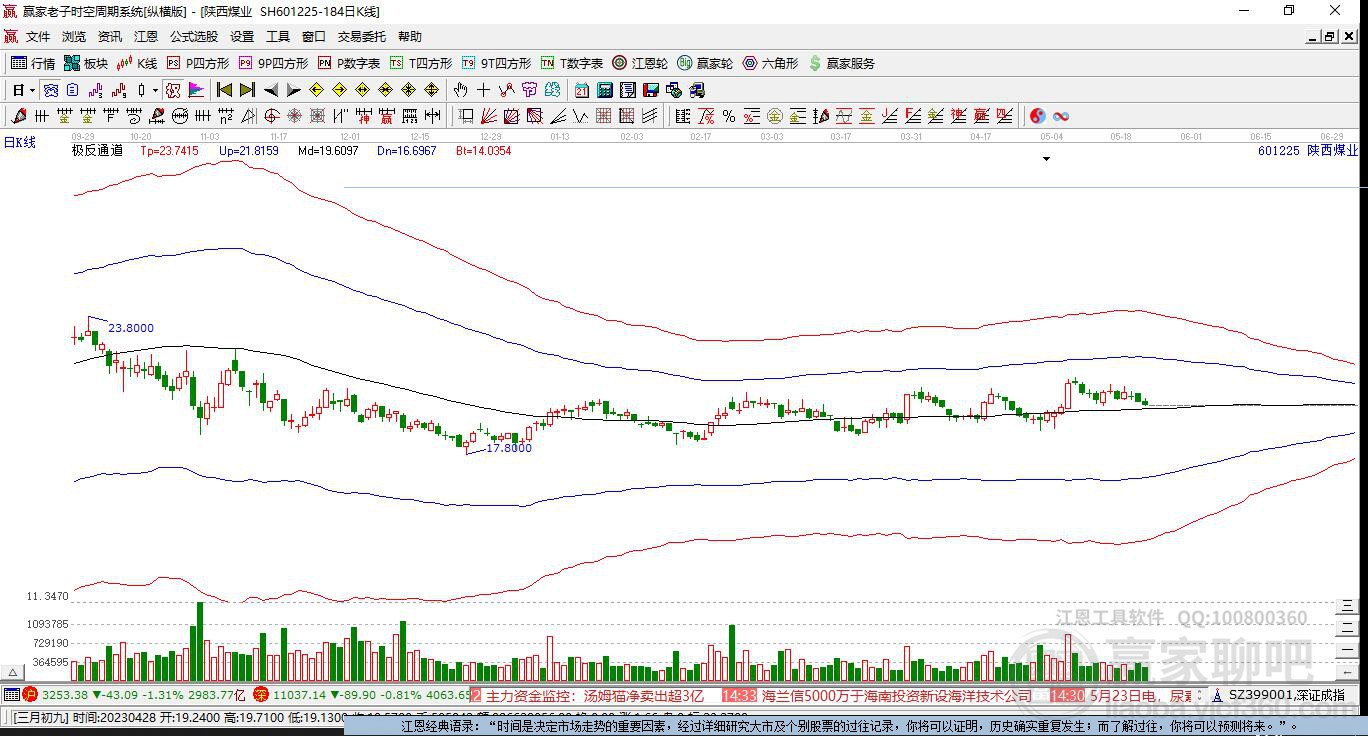This screenshot has height=736, width=1368.
Task: Jump to the last bar icon
Action: 247,90
